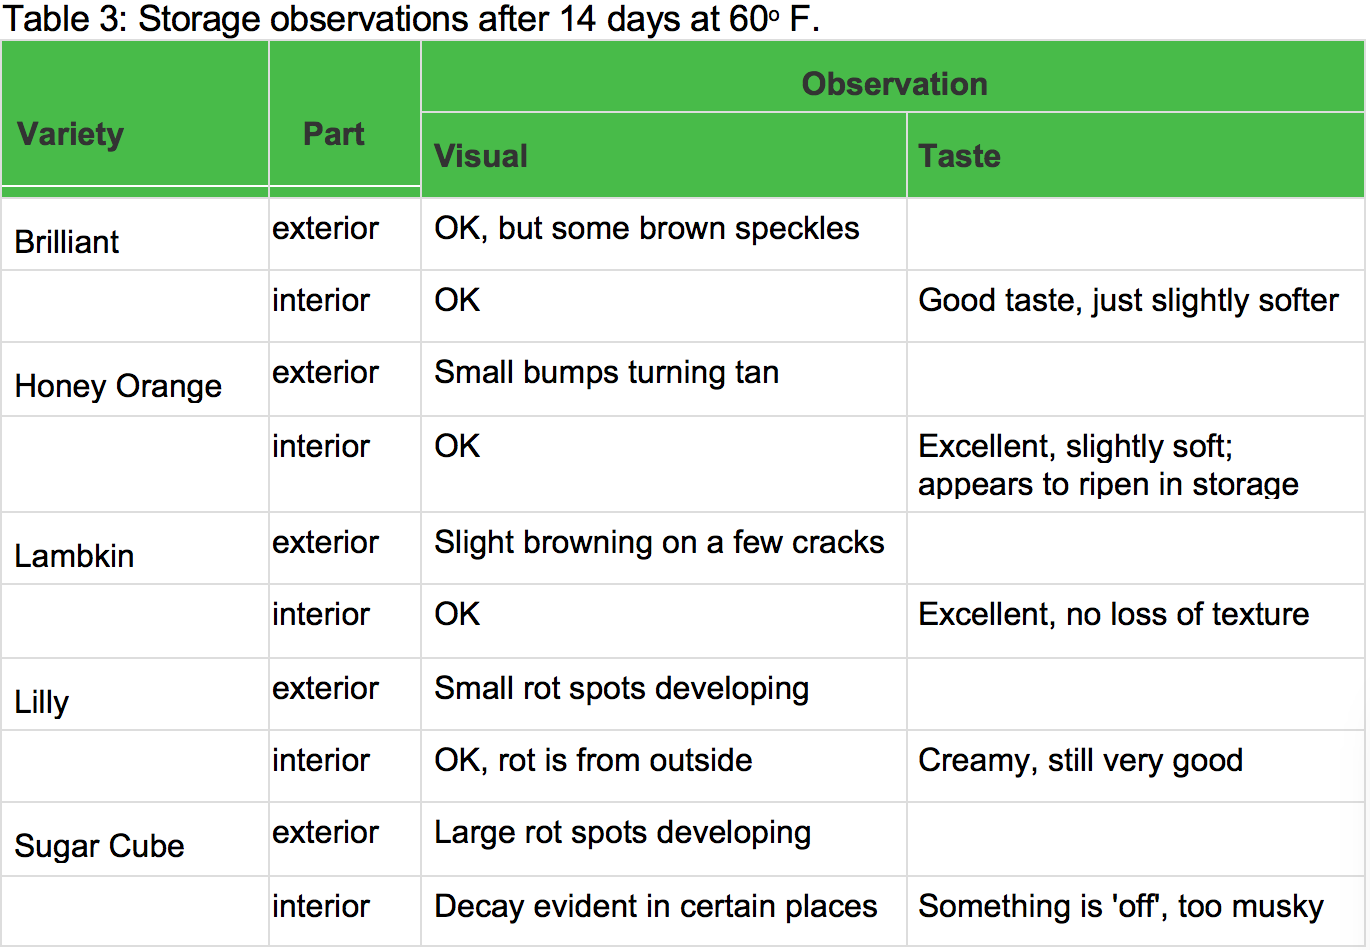
Task: Click 'OK, but some brown speckles' cell
Action: pos(646,229)
